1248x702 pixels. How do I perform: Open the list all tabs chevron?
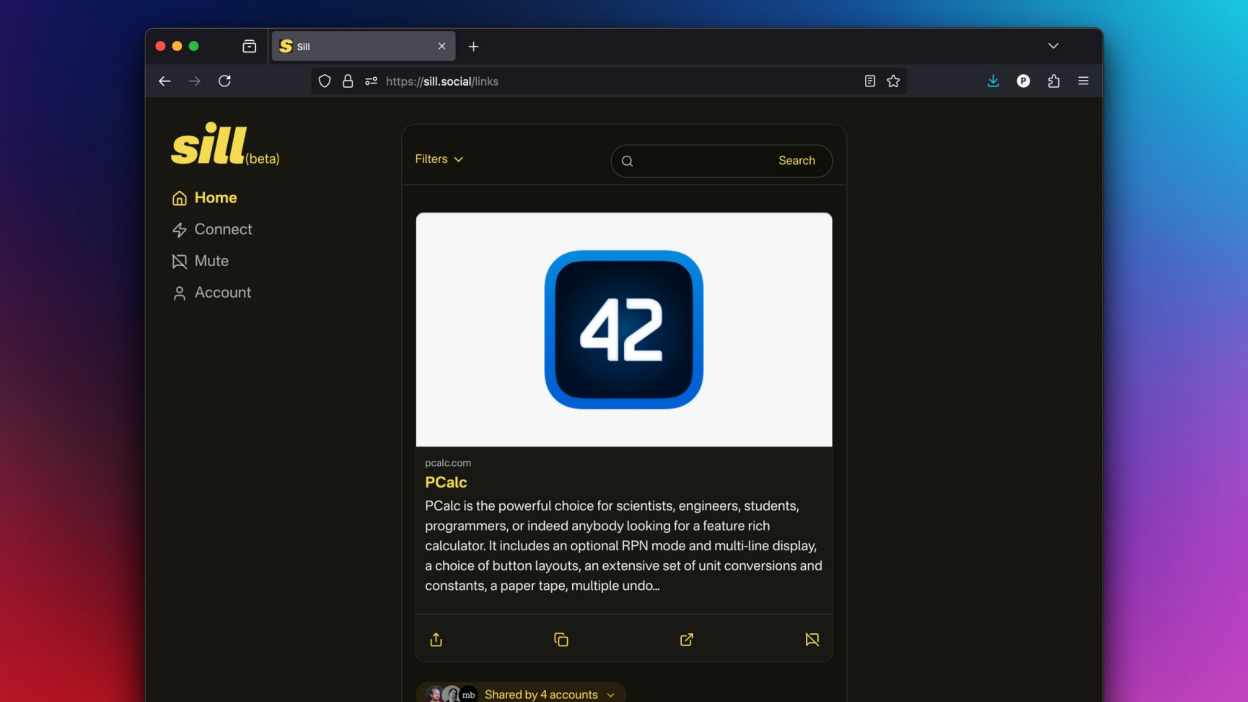point(1053,46)
